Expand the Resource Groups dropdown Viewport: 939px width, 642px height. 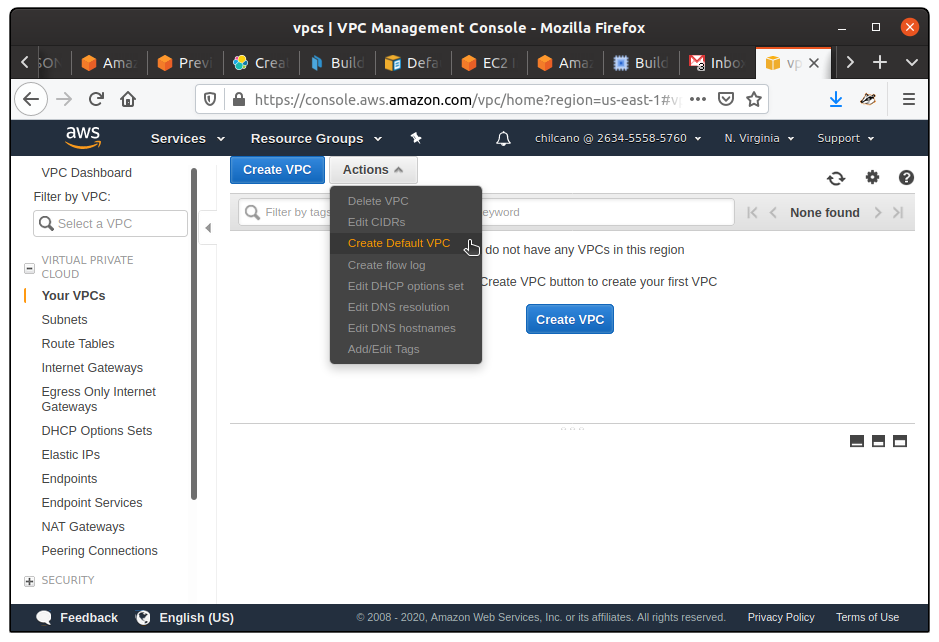click(x=316, y=138)
